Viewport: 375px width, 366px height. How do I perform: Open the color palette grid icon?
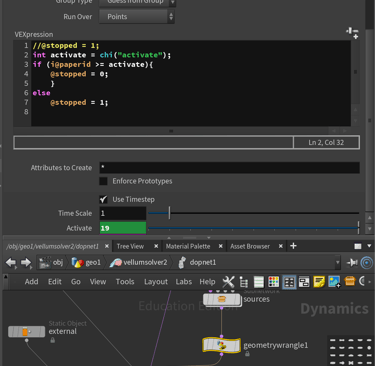tap(273, 282)
